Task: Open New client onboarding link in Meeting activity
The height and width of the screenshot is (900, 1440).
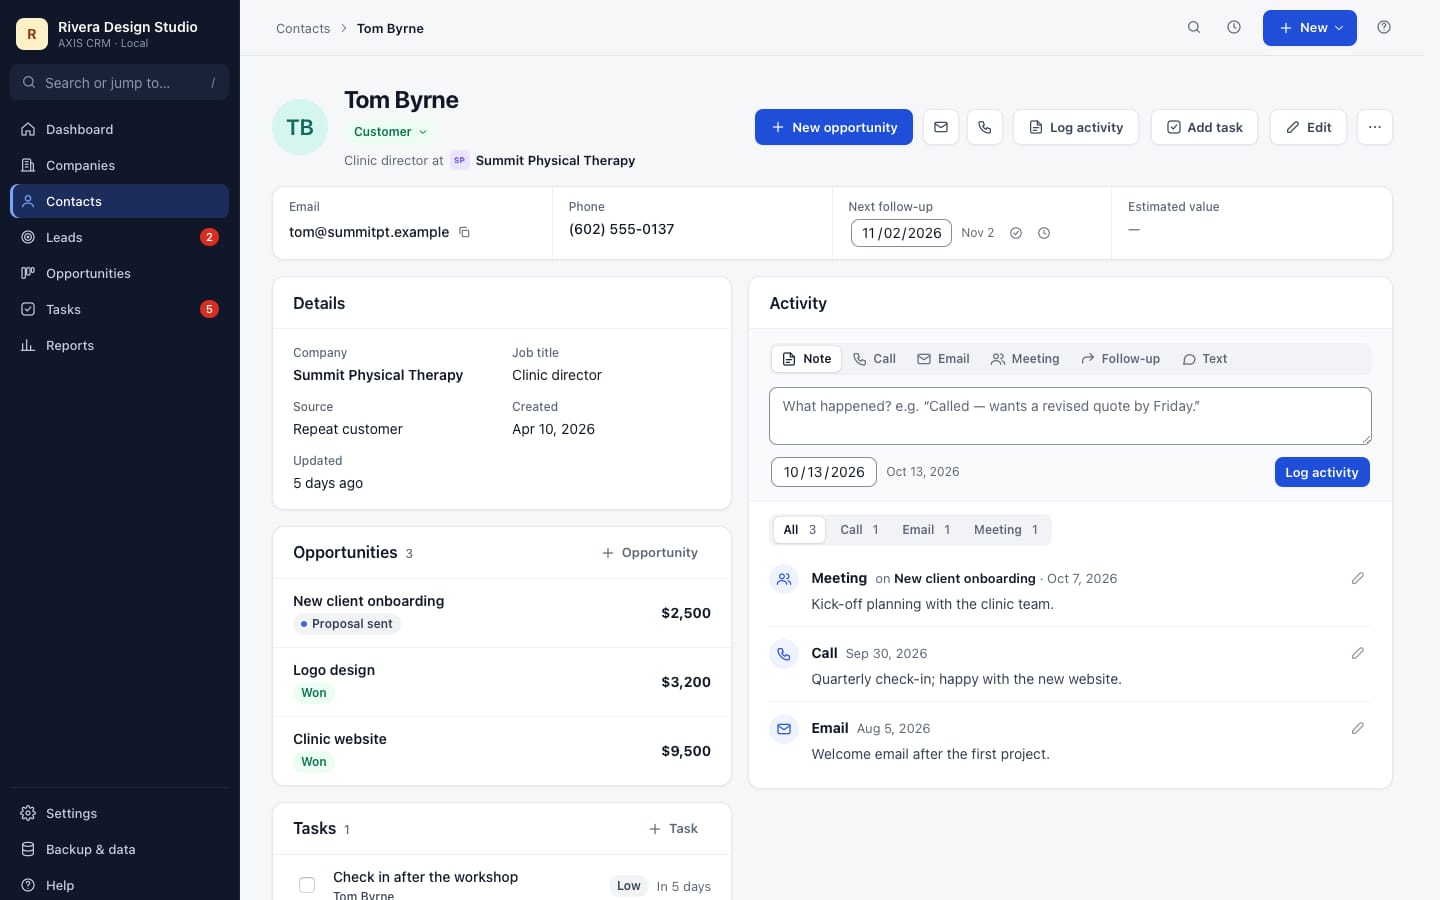Action: (x=964, y=578)
